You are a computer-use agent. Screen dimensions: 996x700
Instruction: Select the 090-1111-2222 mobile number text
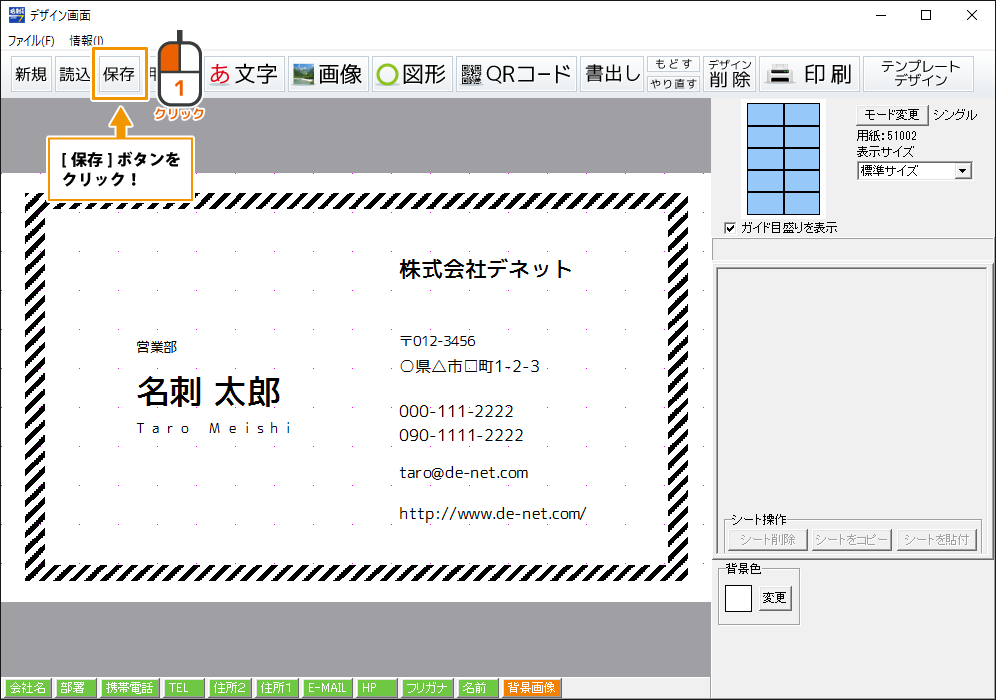(x=461, y=436)
